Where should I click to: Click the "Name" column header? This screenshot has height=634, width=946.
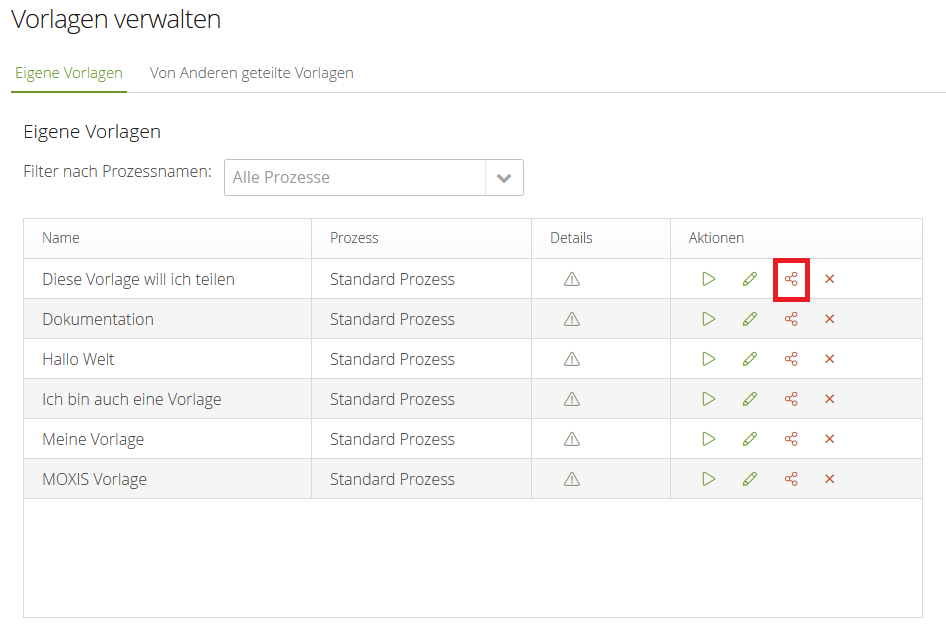[x=60, y=238]
